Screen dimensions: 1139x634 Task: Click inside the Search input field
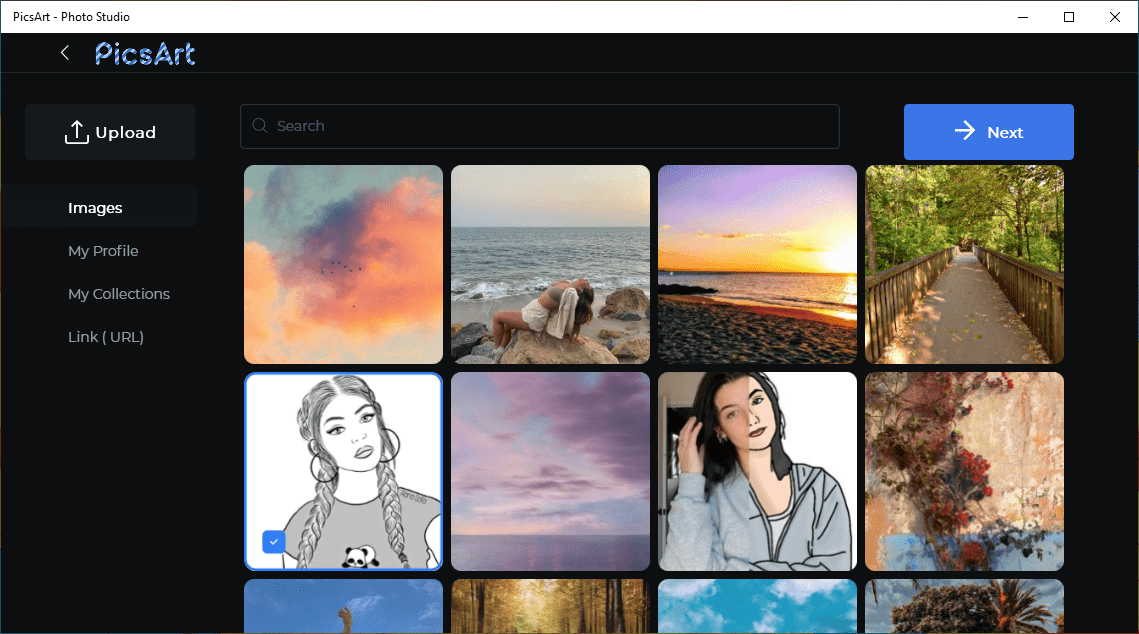(x=540, y=125)
